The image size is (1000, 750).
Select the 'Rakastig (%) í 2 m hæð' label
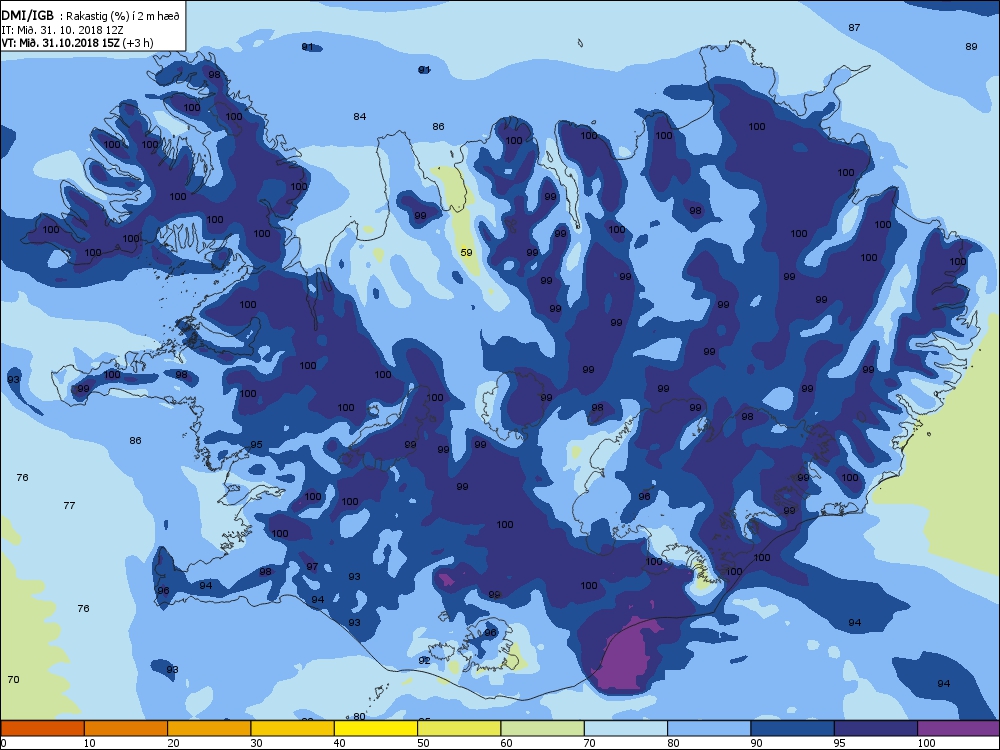(124, 17)
